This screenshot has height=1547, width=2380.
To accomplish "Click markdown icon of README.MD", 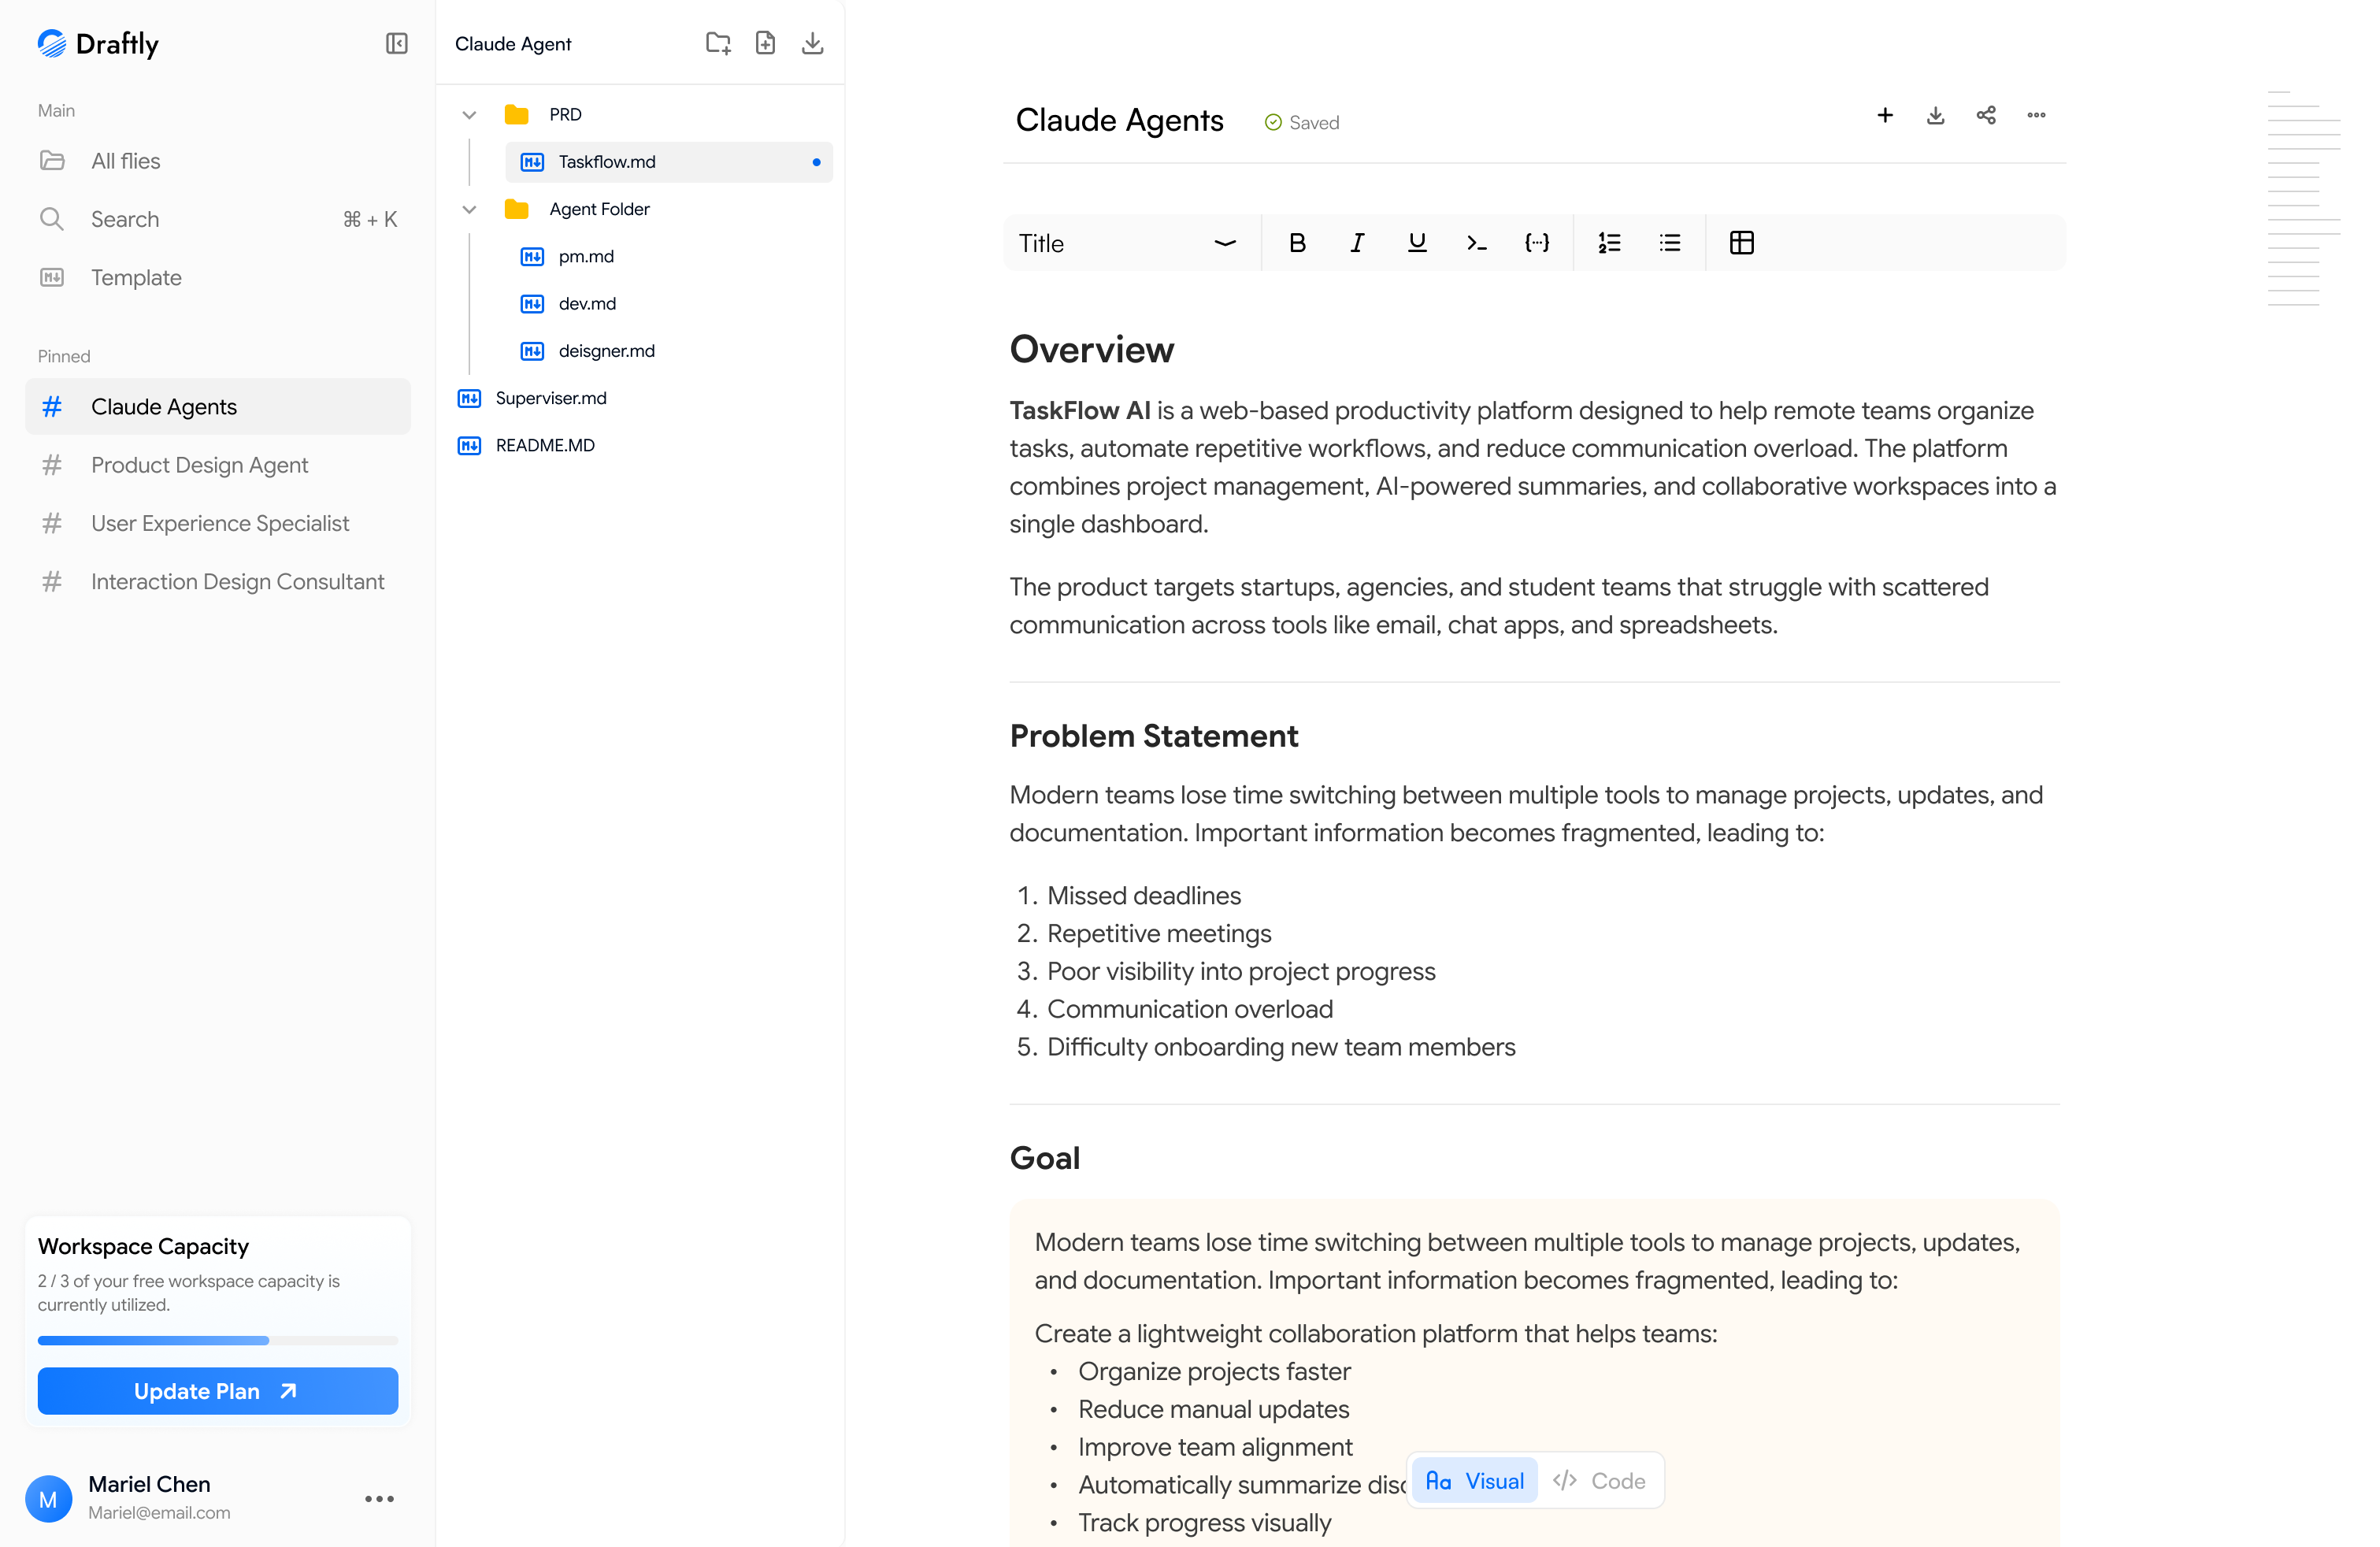I will pos(469,446).
